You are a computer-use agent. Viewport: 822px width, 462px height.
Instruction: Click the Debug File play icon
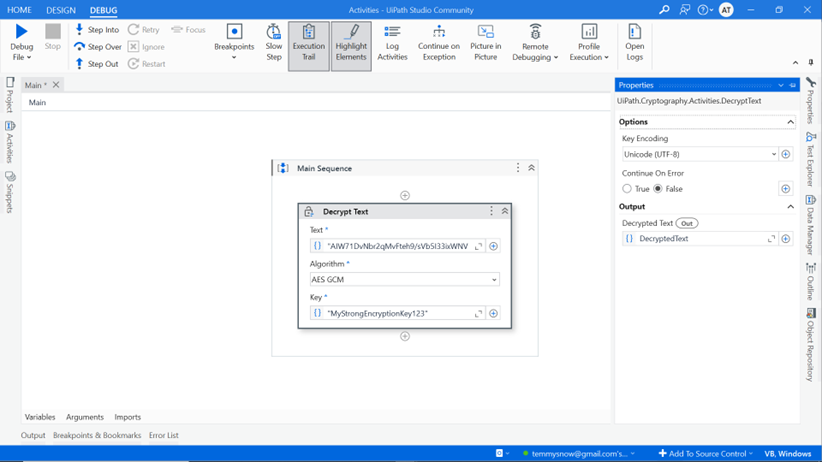click(21, 31)
